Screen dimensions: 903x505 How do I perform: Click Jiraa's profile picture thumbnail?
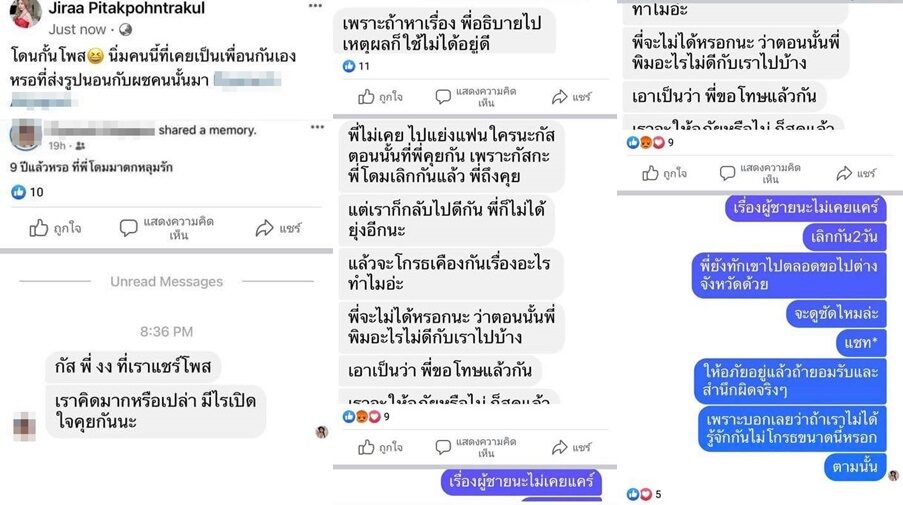[25, 14]
